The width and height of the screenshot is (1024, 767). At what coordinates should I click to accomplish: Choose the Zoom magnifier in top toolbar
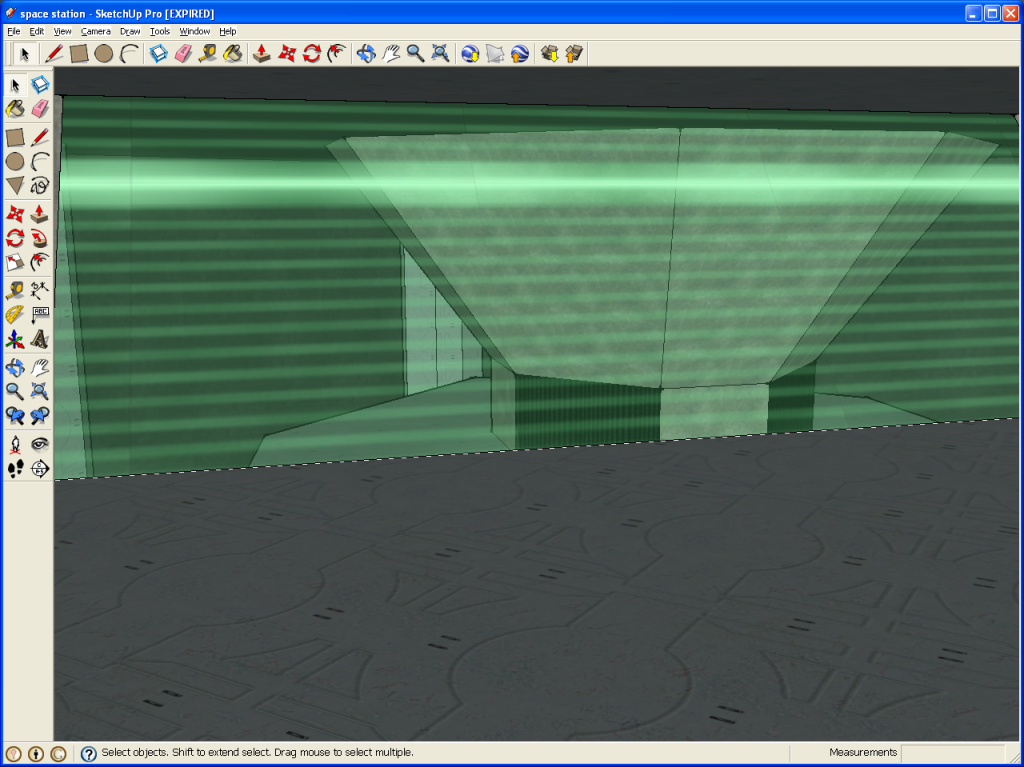(415, 54)
